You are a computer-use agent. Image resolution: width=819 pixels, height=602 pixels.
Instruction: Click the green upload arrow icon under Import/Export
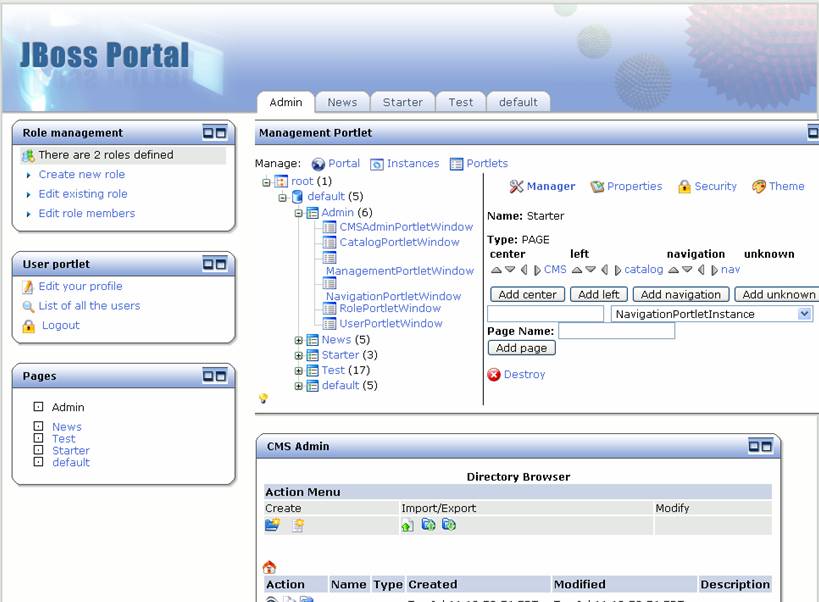tap(407, 526)
